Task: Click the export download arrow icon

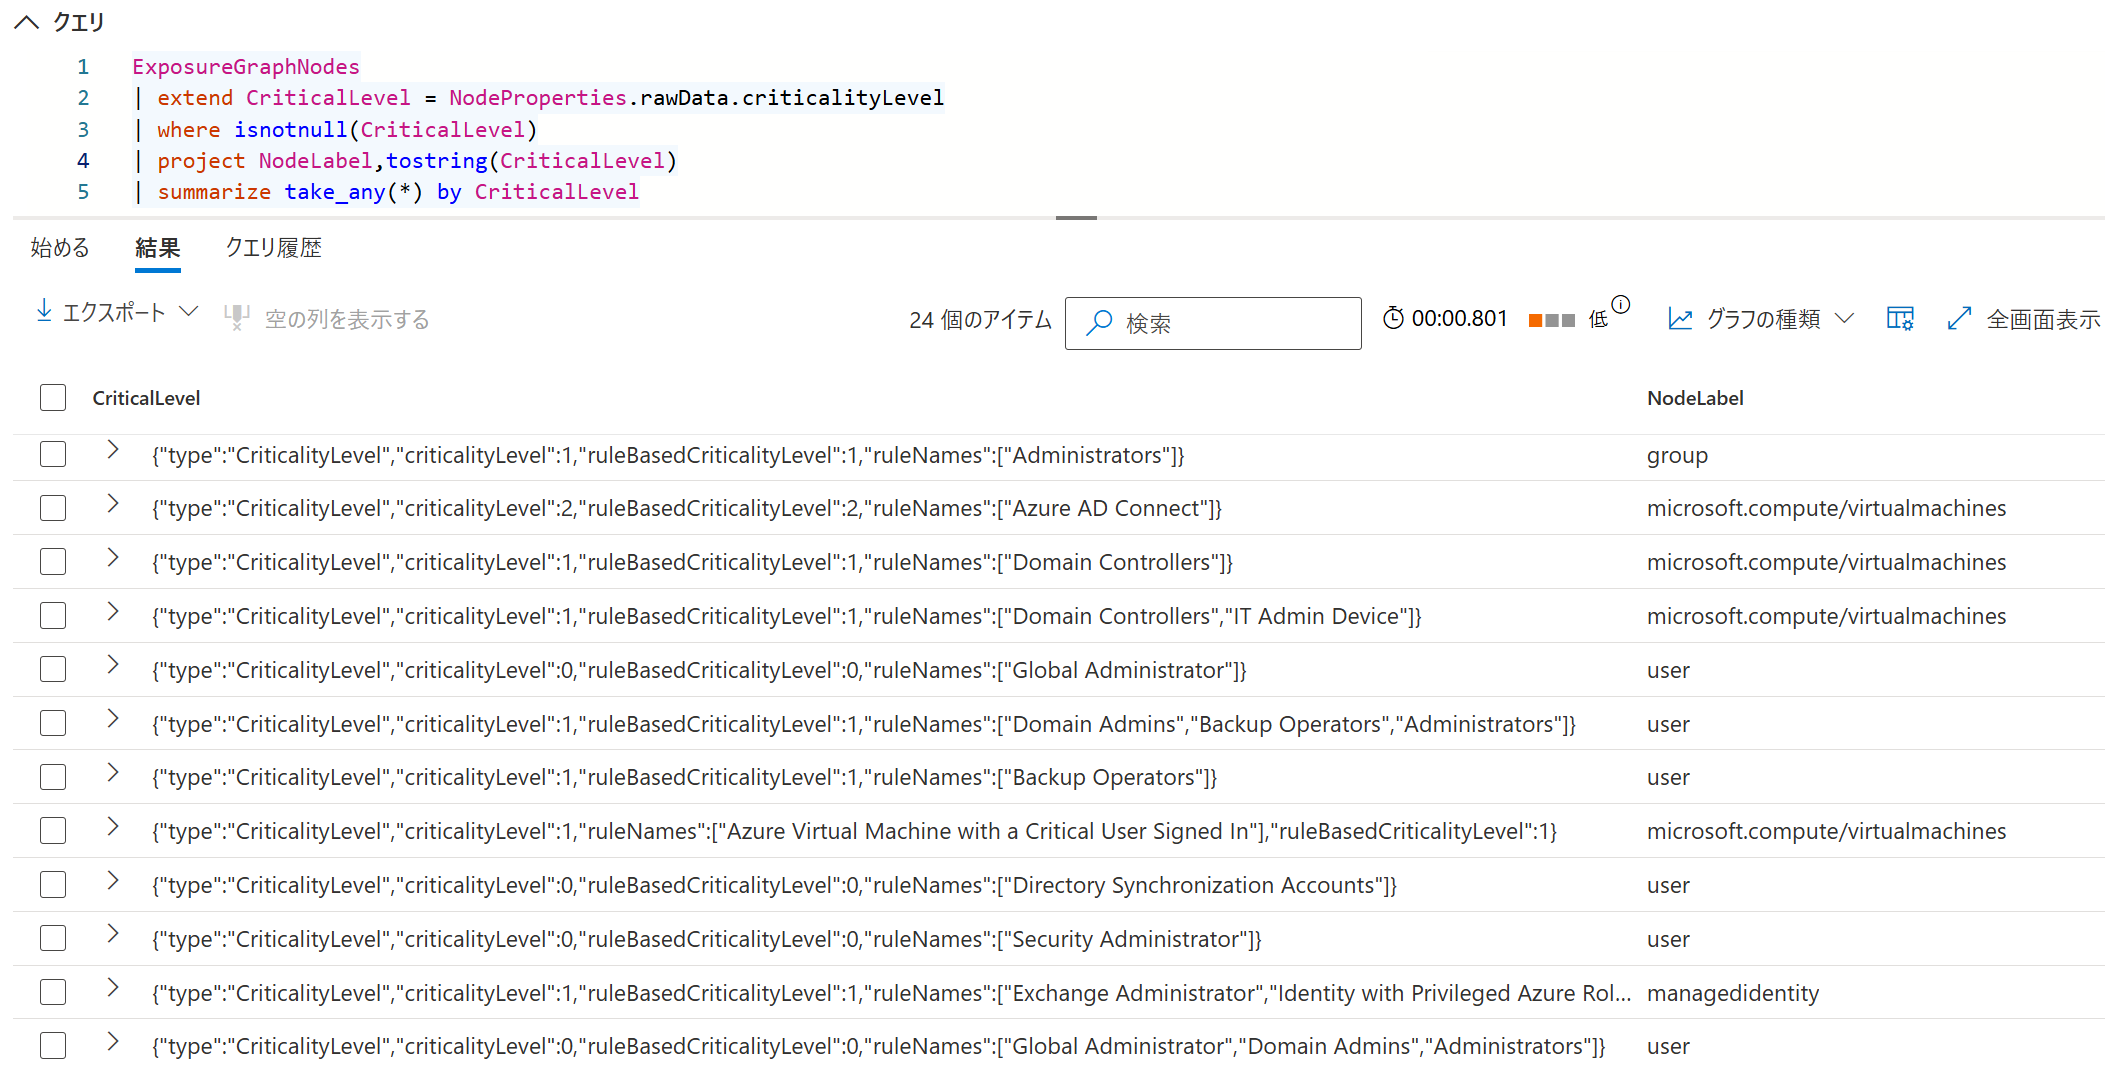Action: pos(44,311)
